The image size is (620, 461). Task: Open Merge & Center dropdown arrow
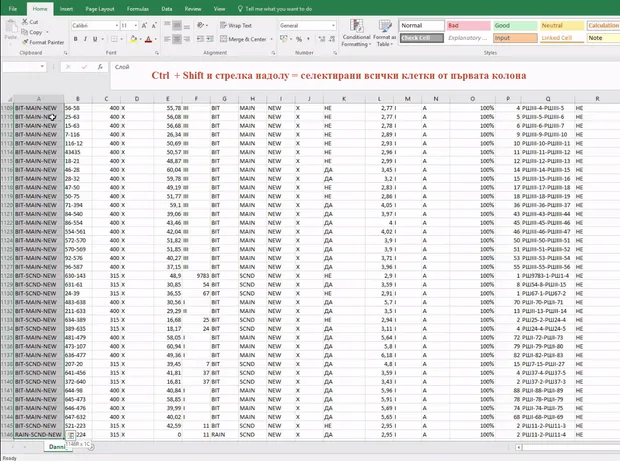click(272, 39)
